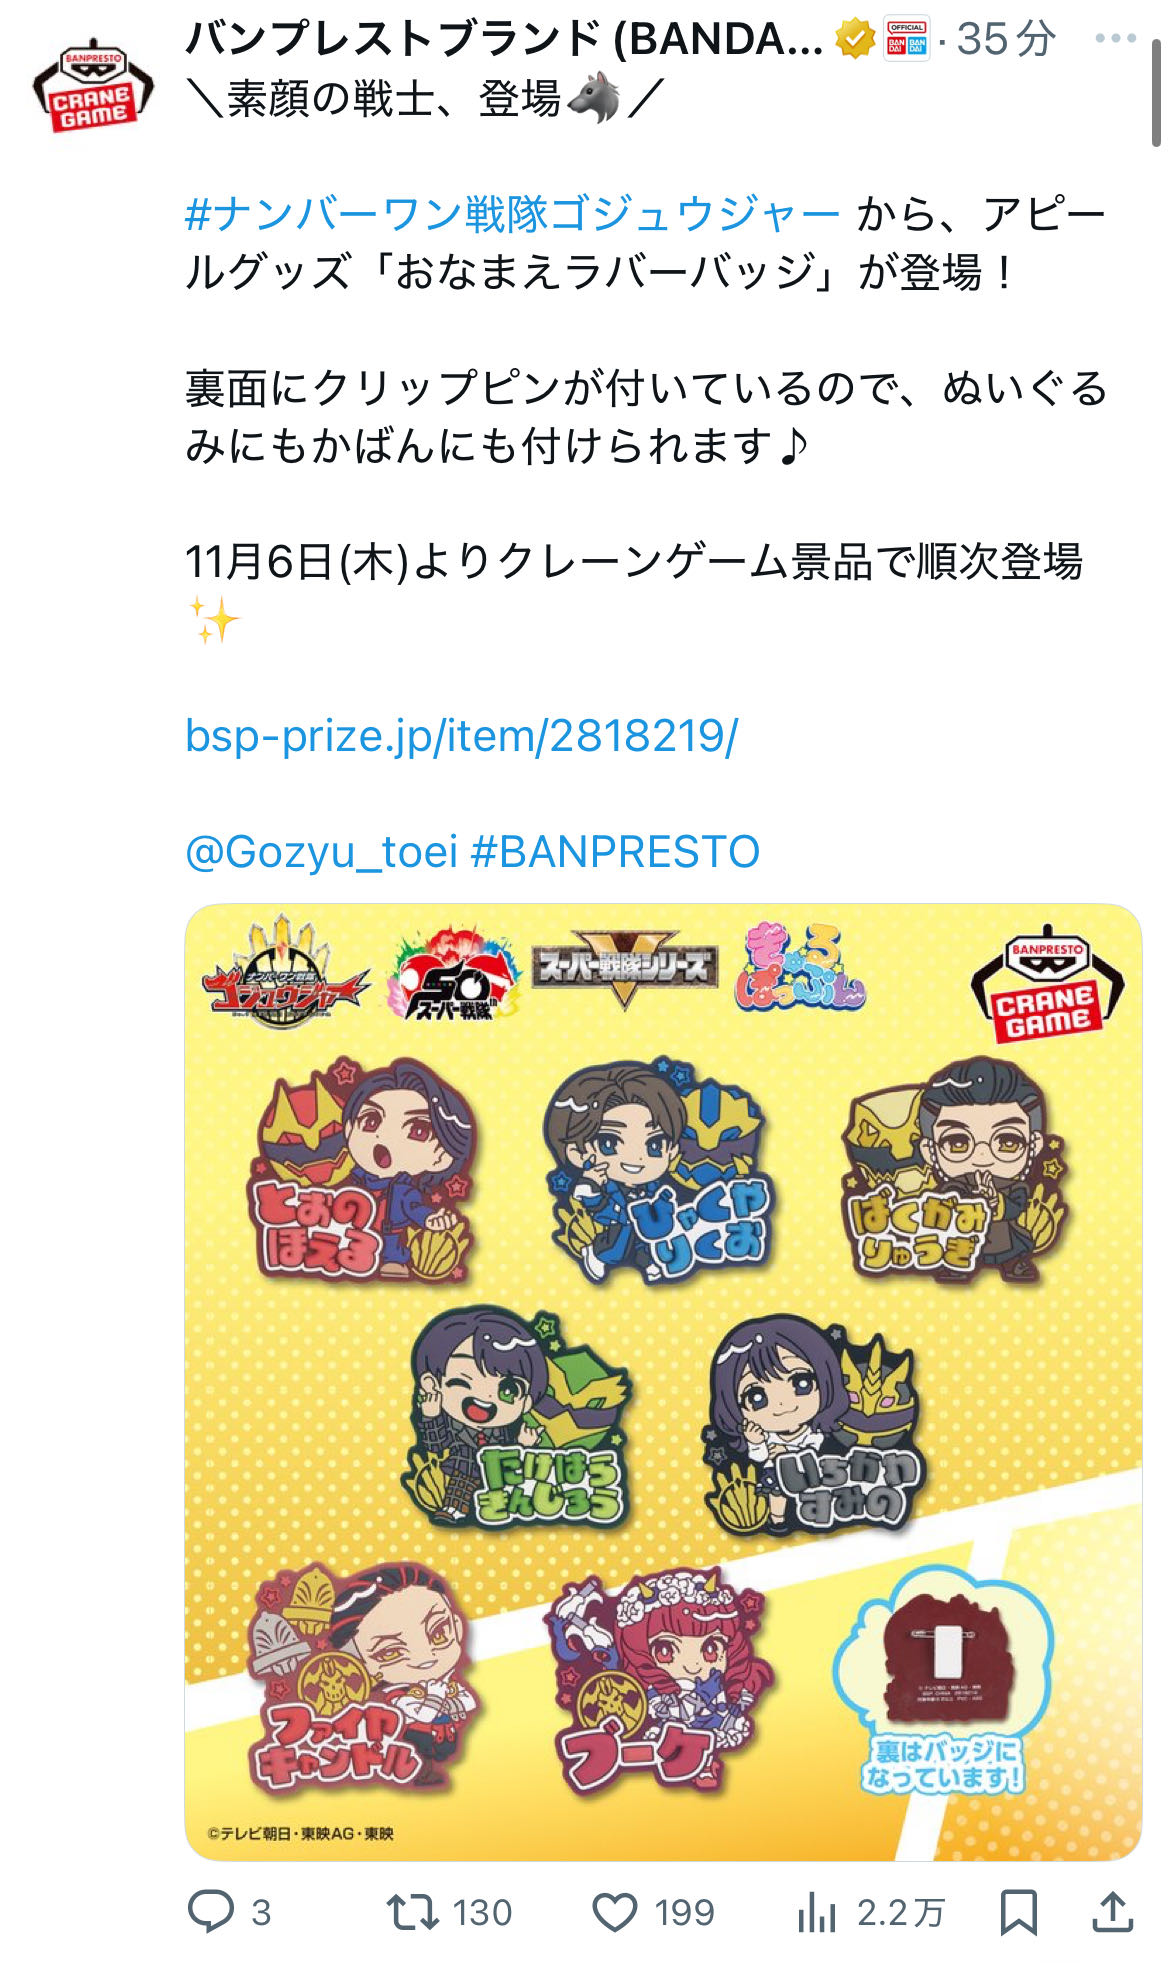Click the 130 repost count
The image size is (1170, 1963).
[482, 1913]
